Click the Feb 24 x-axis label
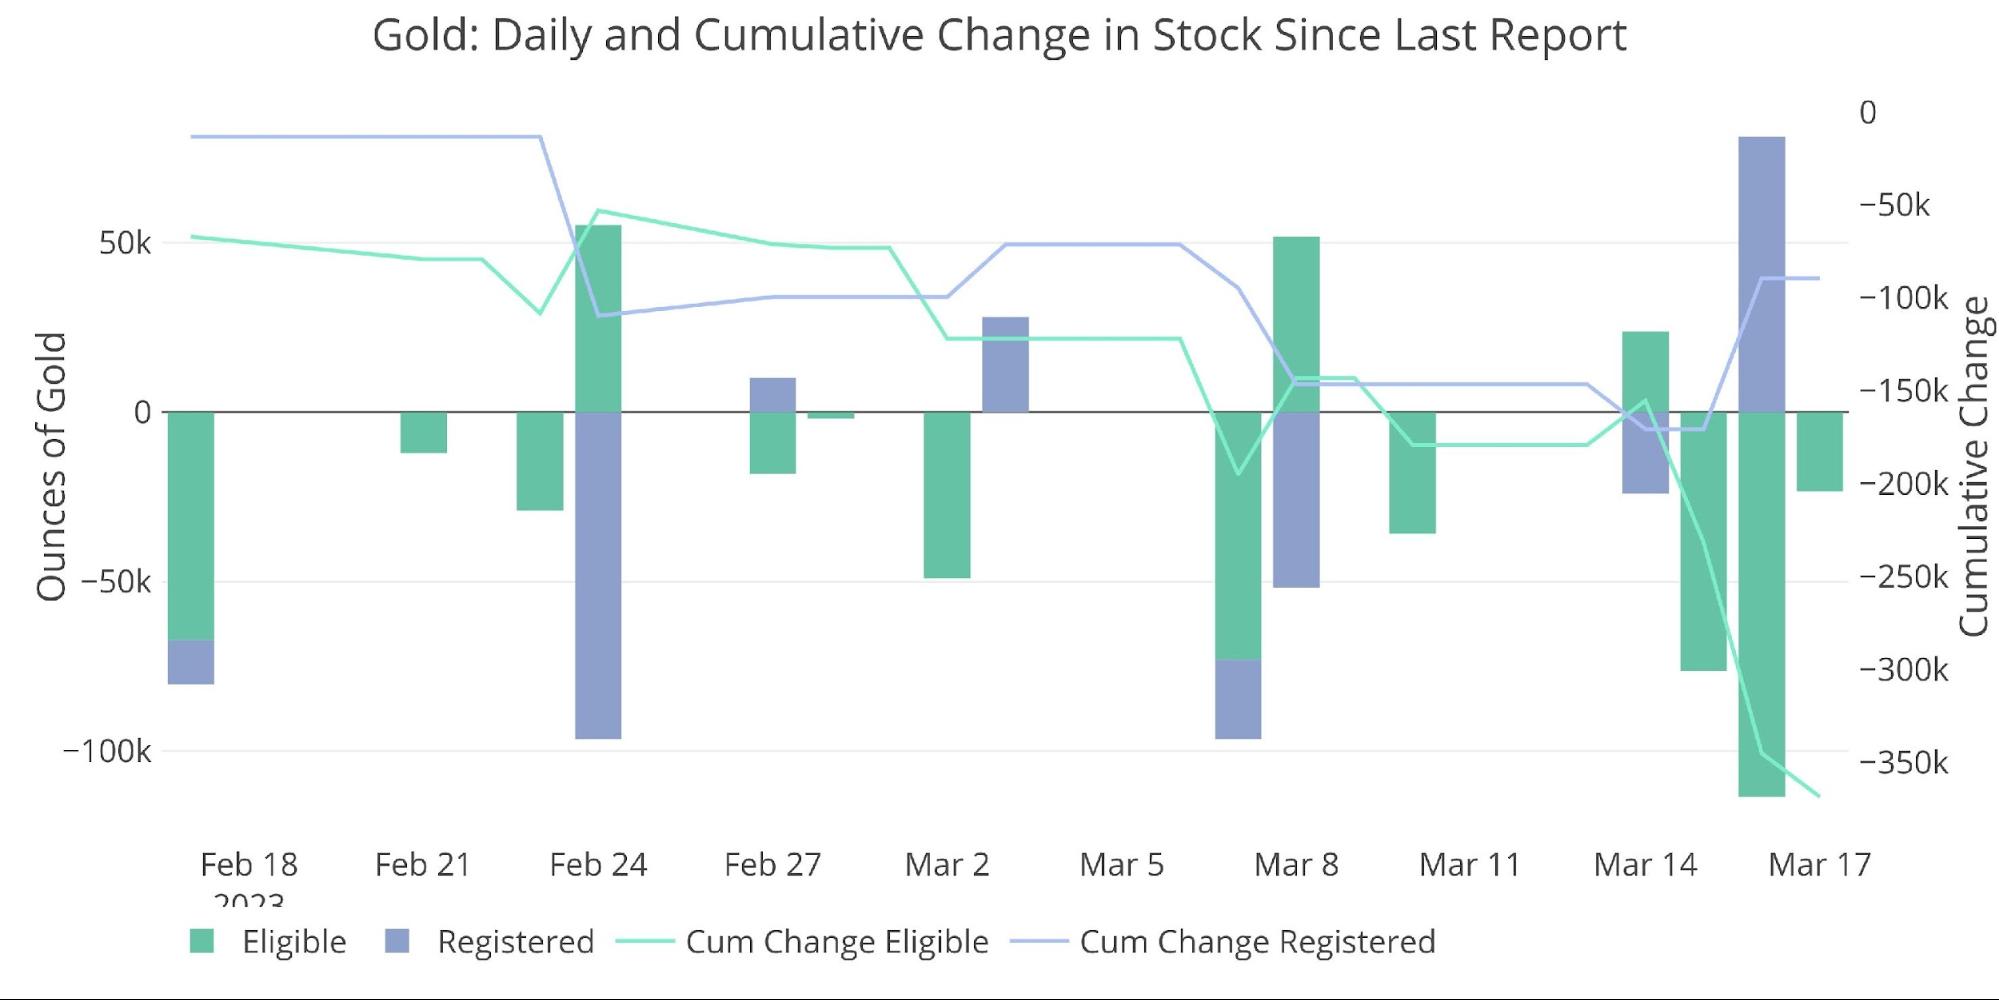 coord(598,864)
